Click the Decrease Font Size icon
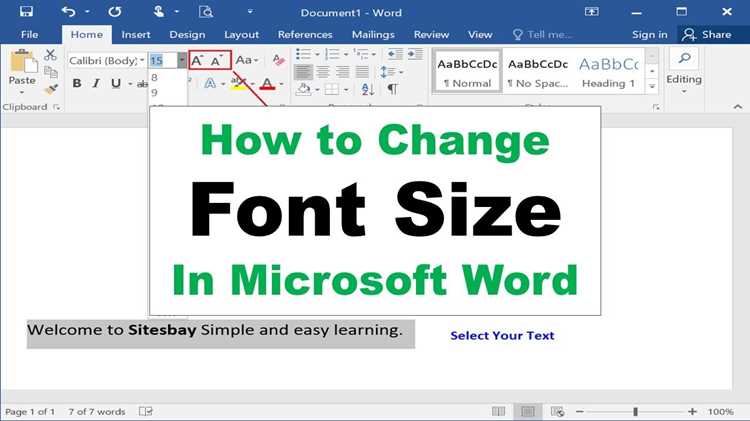This screenshot has height=421, width=750. point(217,60)
